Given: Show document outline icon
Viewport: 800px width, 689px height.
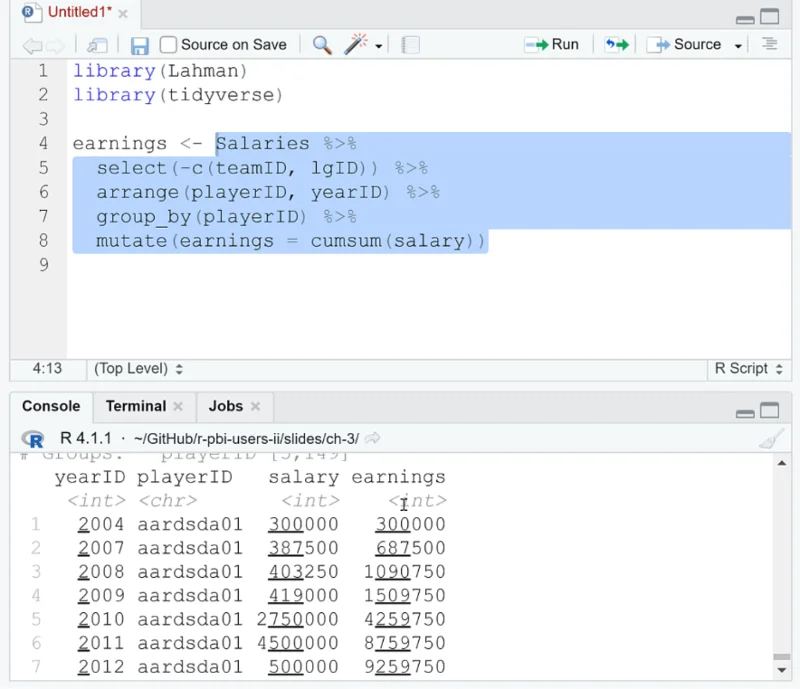Looking at the screenshot, I should 769,44.
